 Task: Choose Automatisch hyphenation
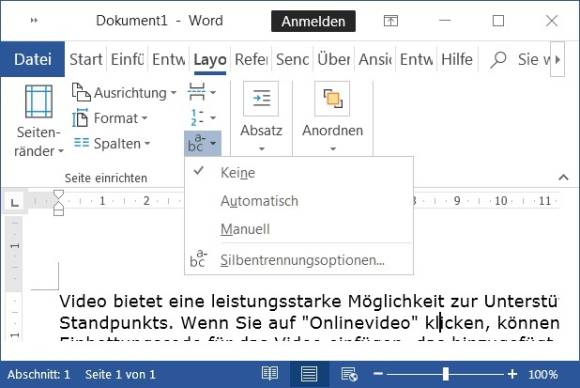pos(299,201)
